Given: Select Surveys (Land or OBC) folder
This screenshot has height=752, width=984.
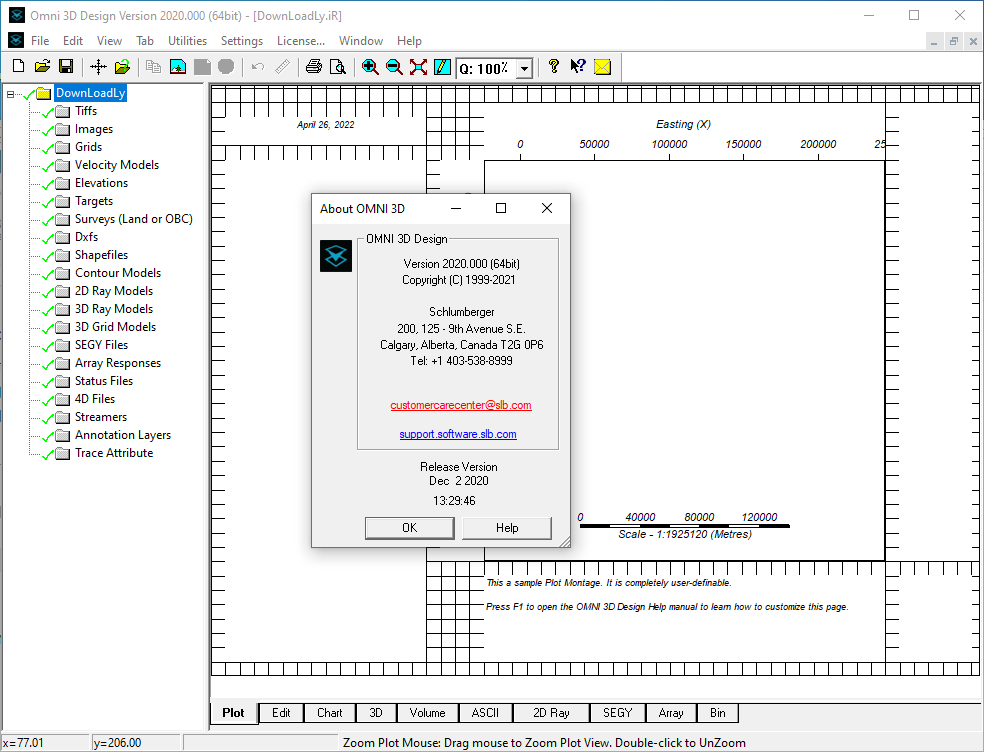Looking at the screenshot, I should 134,219.
